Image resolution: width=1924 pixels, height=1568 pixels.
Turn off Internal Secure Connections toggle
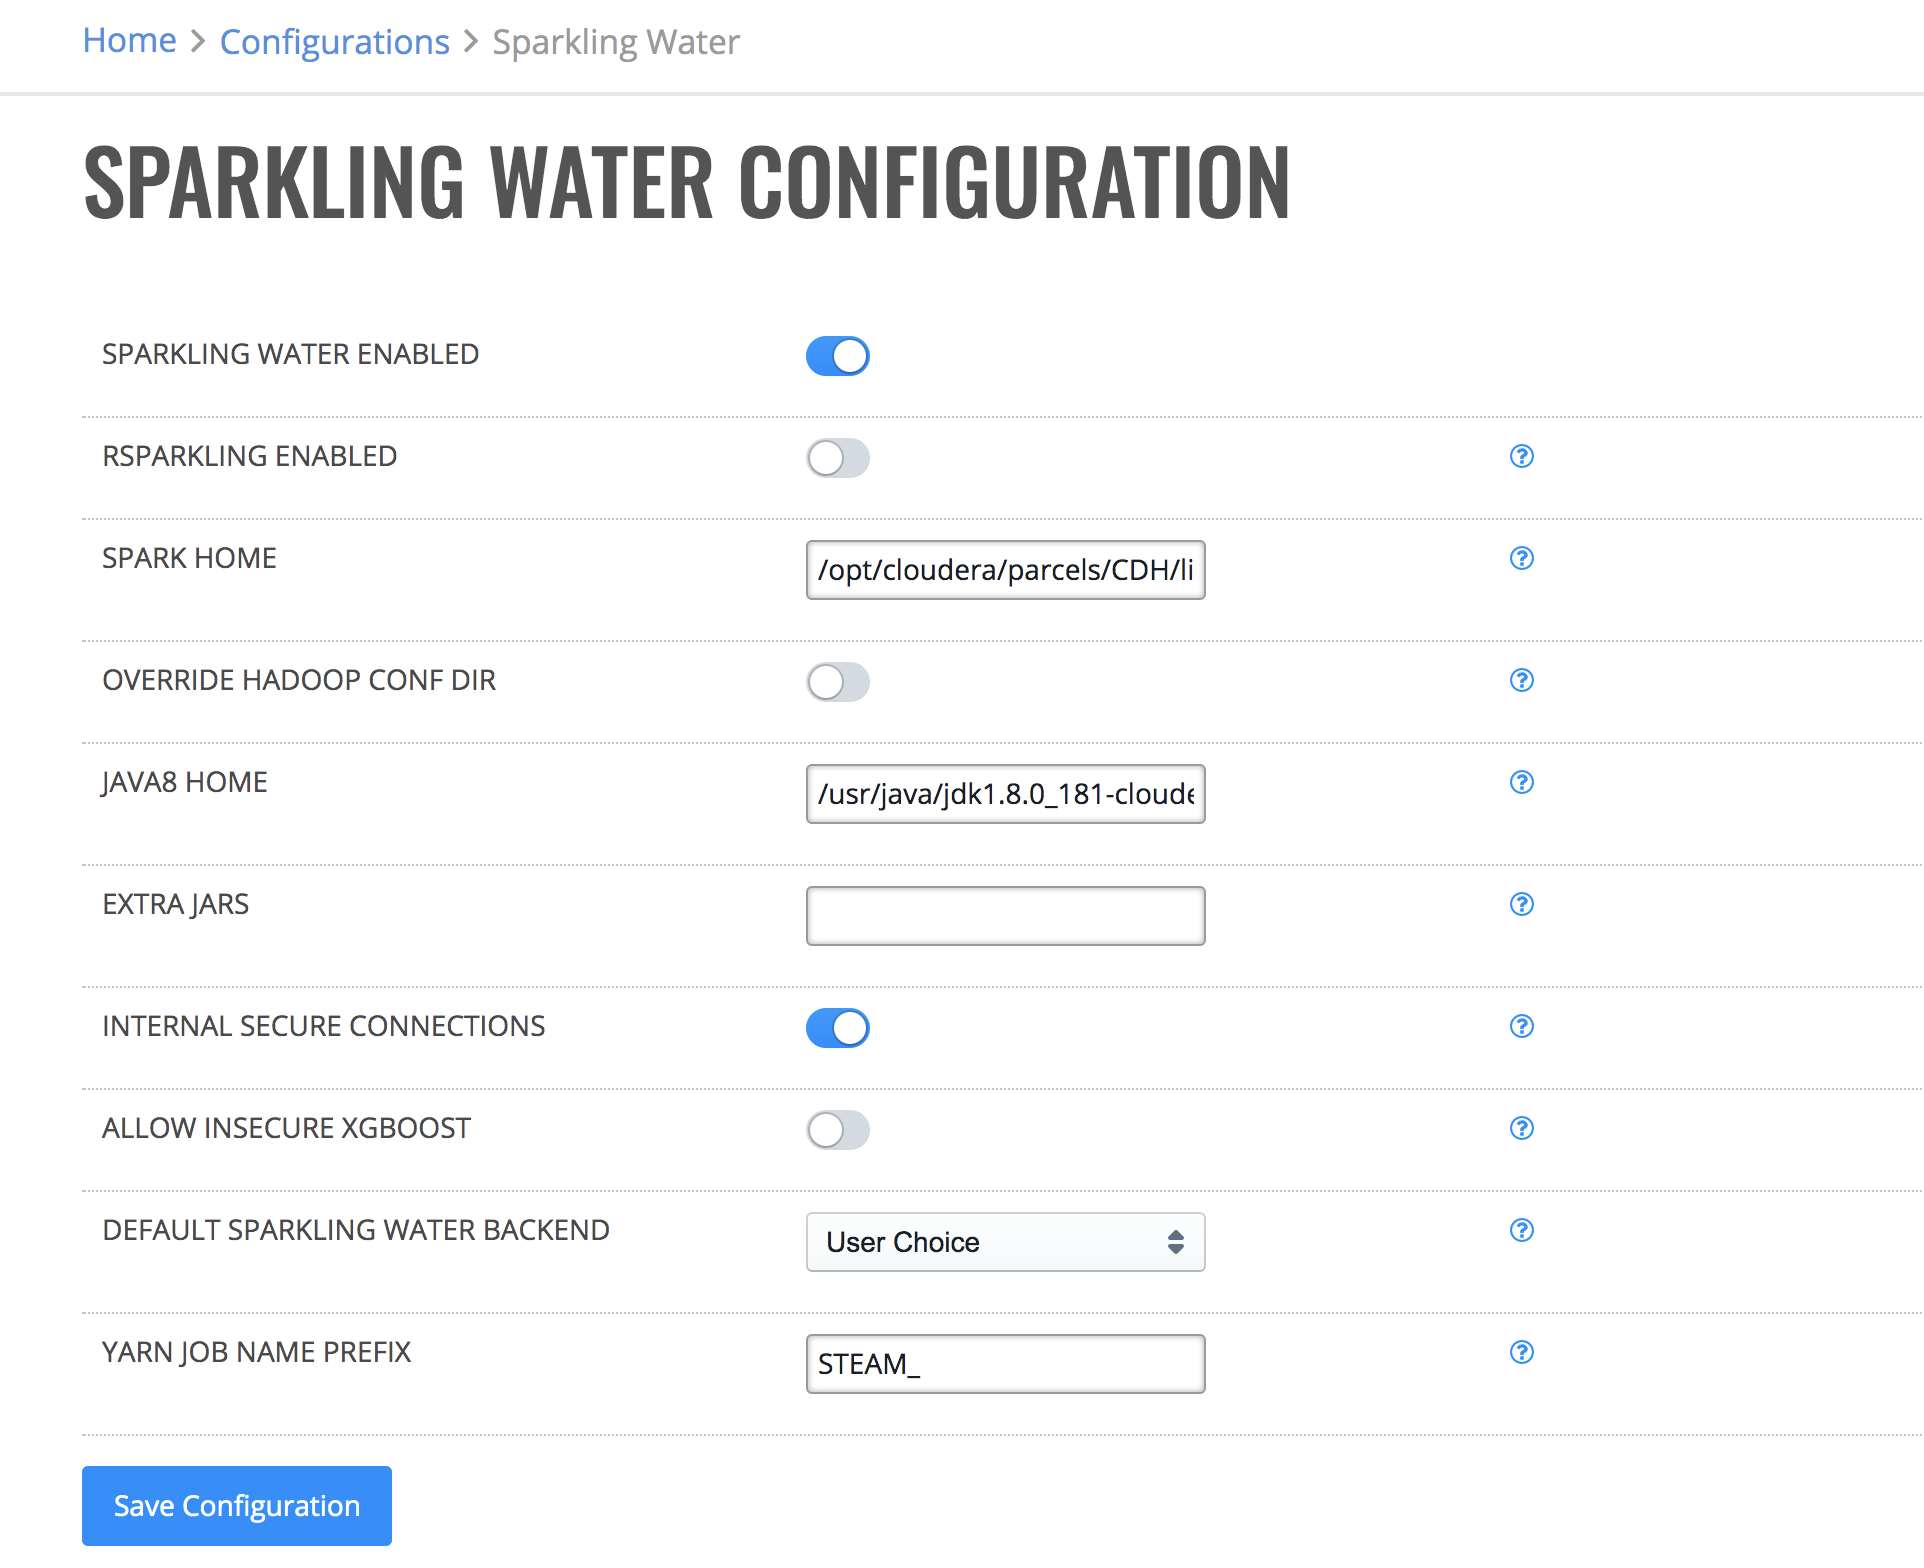click(x=838, y=1028)
